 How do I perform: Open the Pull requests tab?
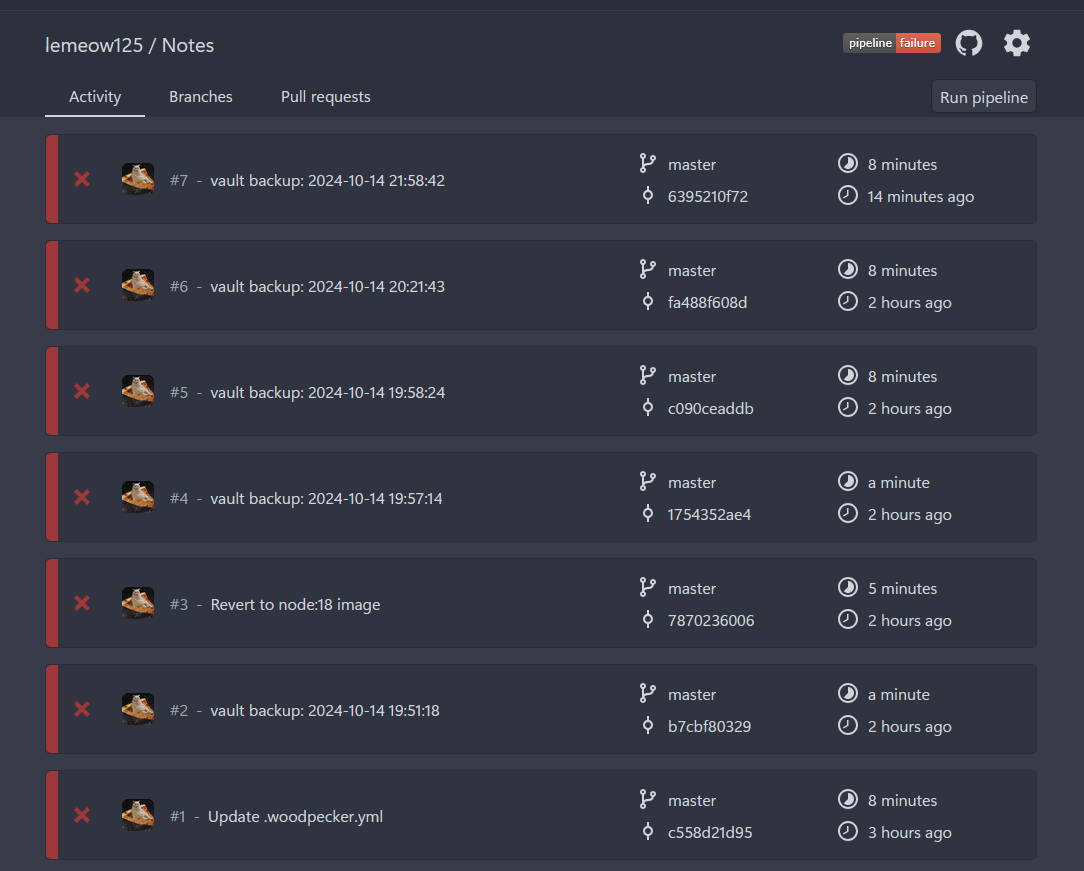coord(325,97)
